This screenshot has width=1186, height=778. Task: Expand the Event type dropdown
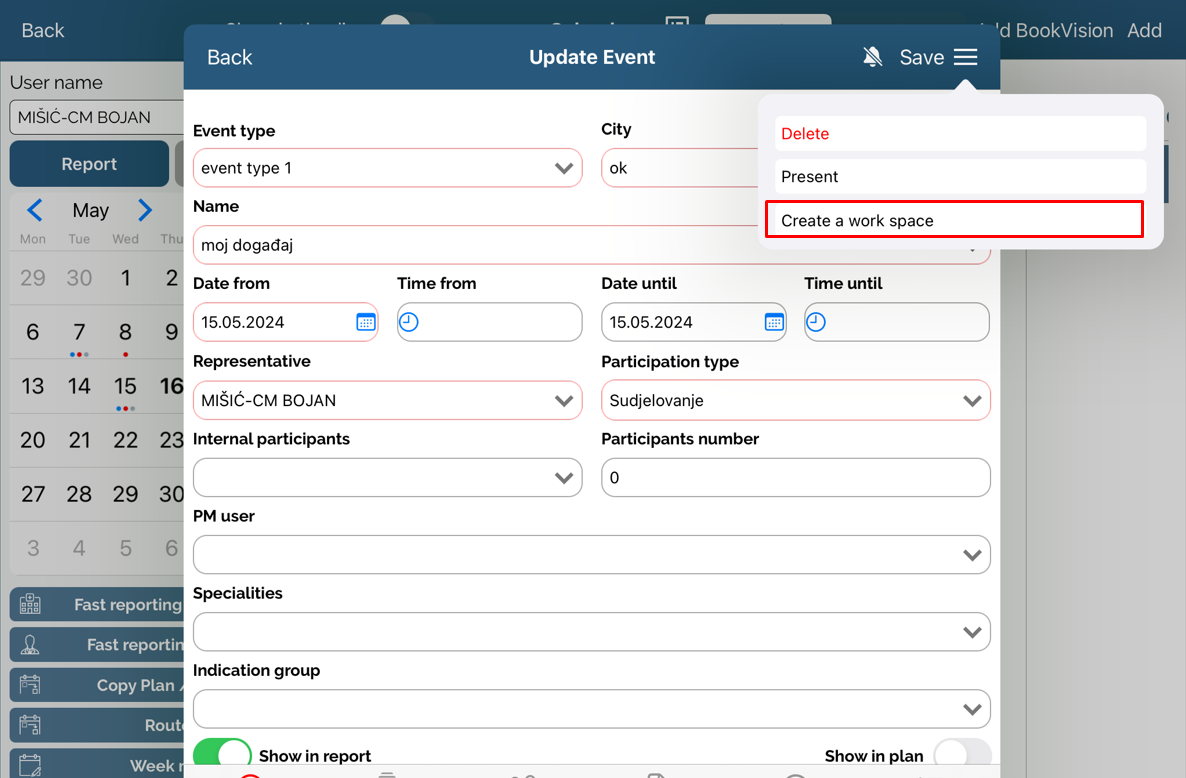click(x=564, y=168)
